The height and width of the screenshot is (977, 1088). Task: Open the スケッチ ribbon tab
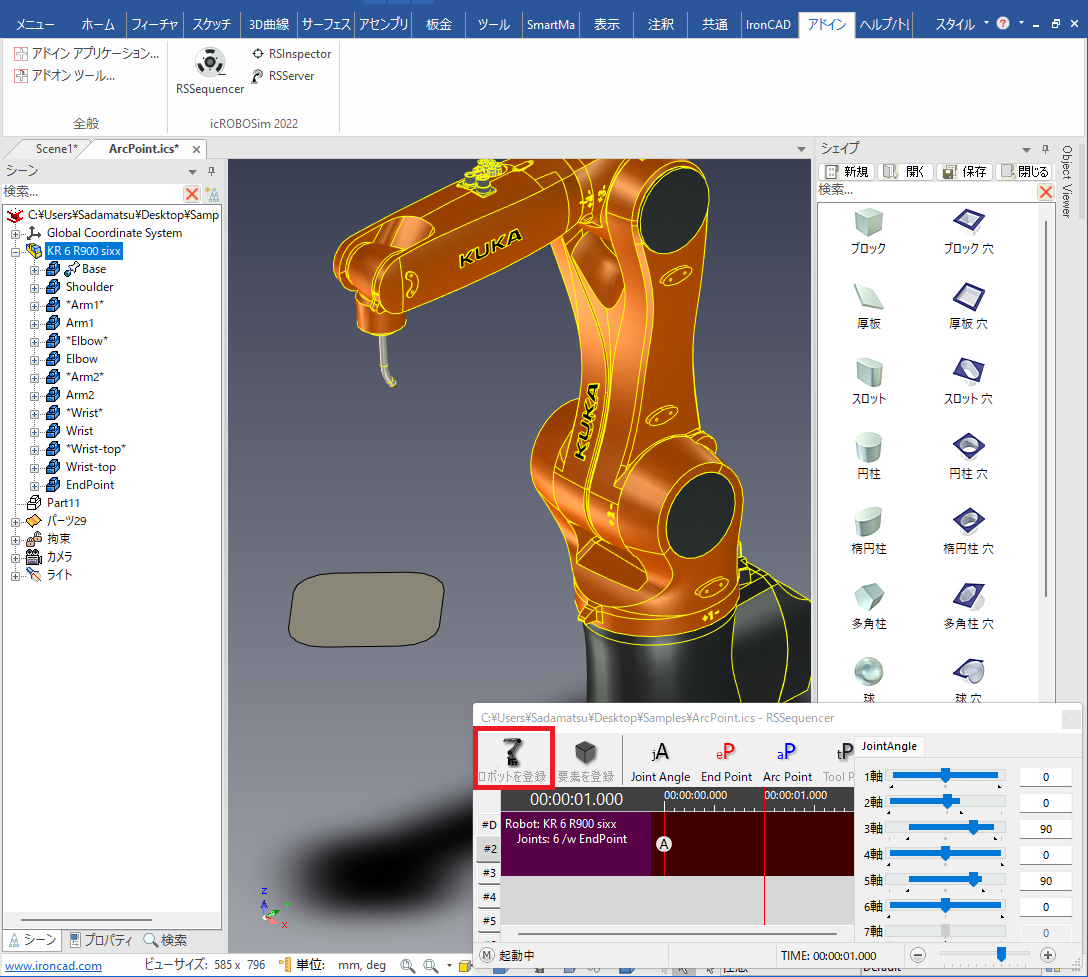coord(211,24)
